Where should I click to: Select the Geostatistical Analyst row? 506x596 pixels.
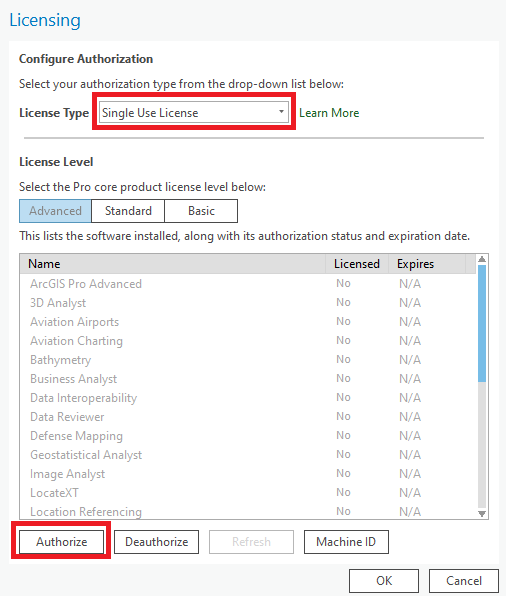tap(248, 455)
